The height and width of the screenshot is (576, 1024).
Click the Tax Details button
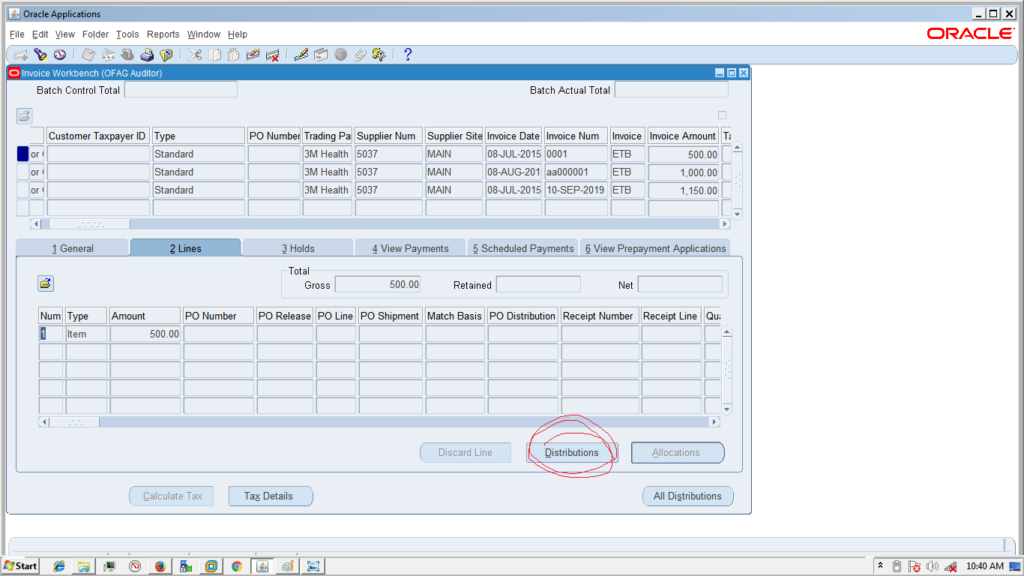(x=270, y=496)
